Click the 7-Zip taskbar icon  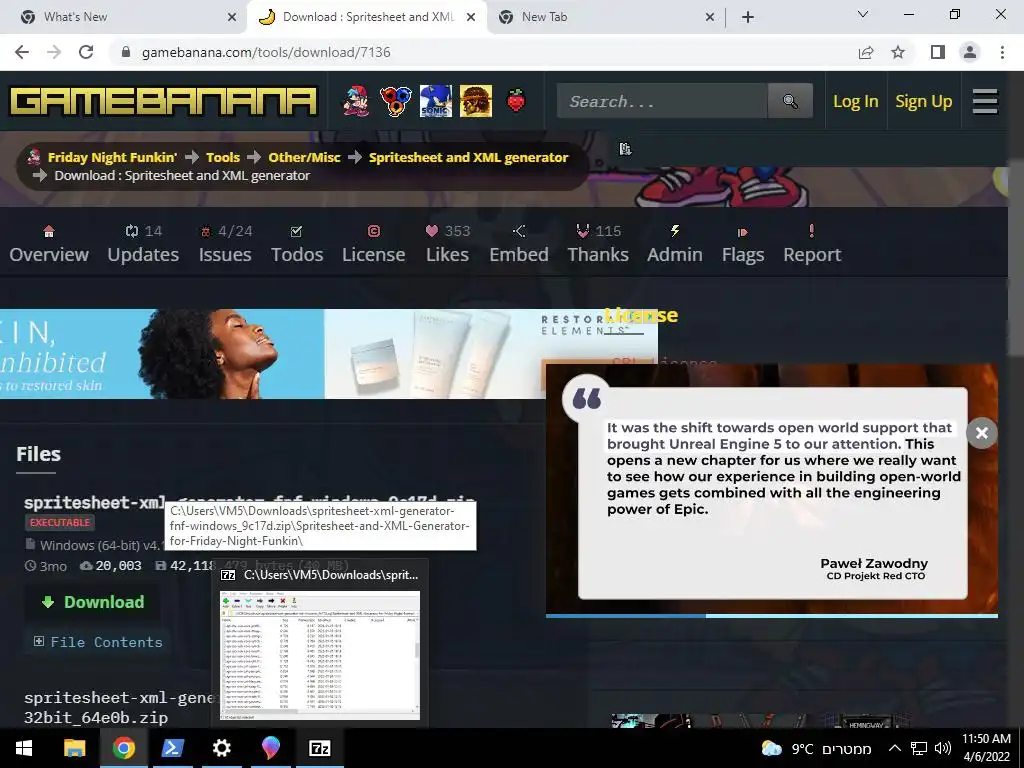319,748
